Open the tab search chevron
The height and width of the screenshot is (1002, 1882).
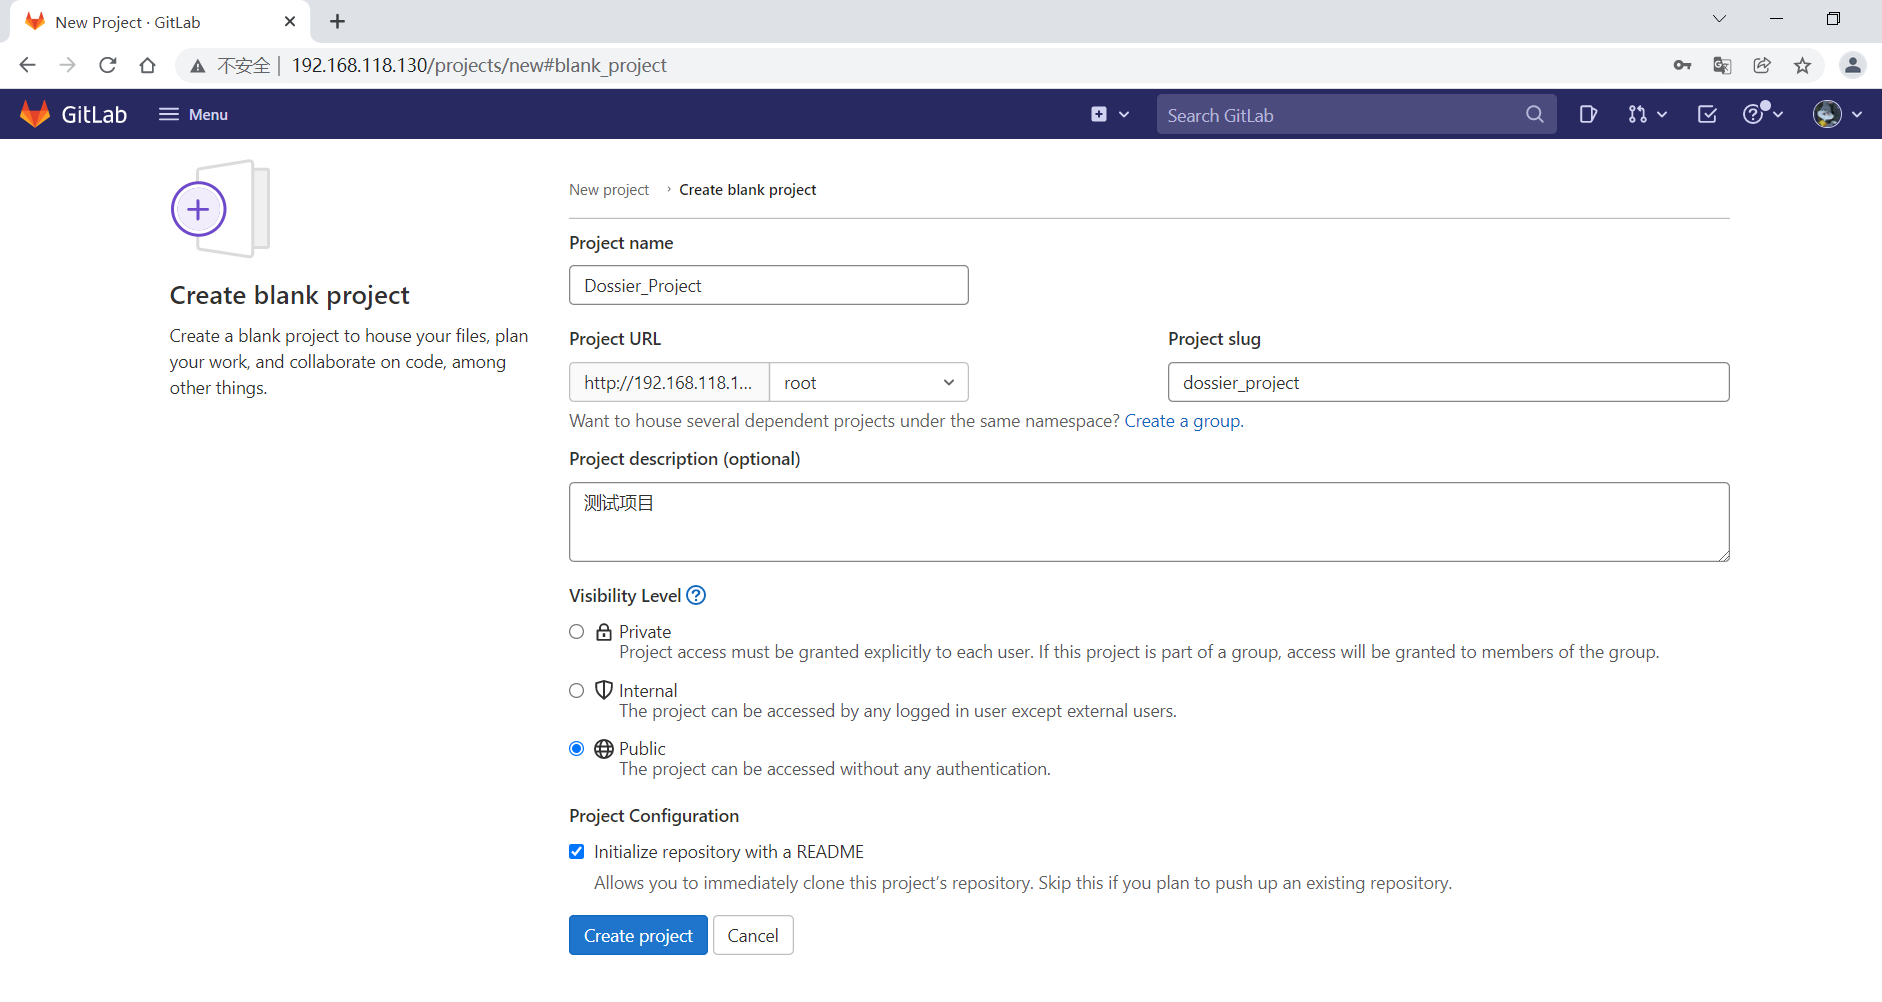(x=1719, y=19)
